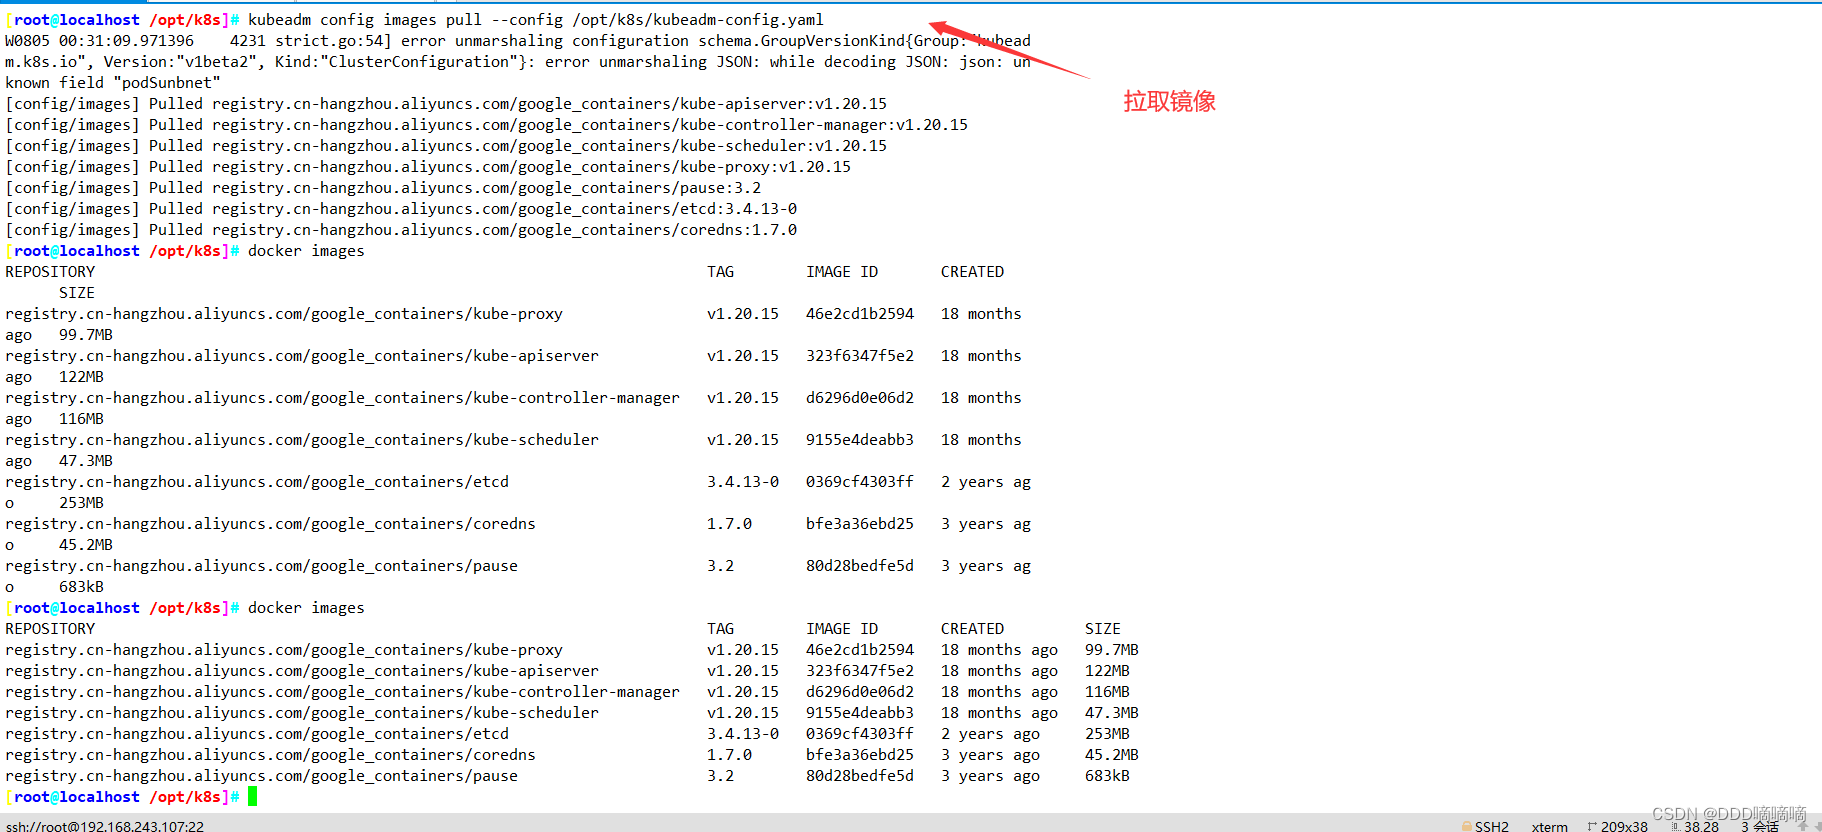The height and width of the screenshot is (832, 1822).
Task: Click the 99.7MB size in second table
Action: [x=1112, y=649]
